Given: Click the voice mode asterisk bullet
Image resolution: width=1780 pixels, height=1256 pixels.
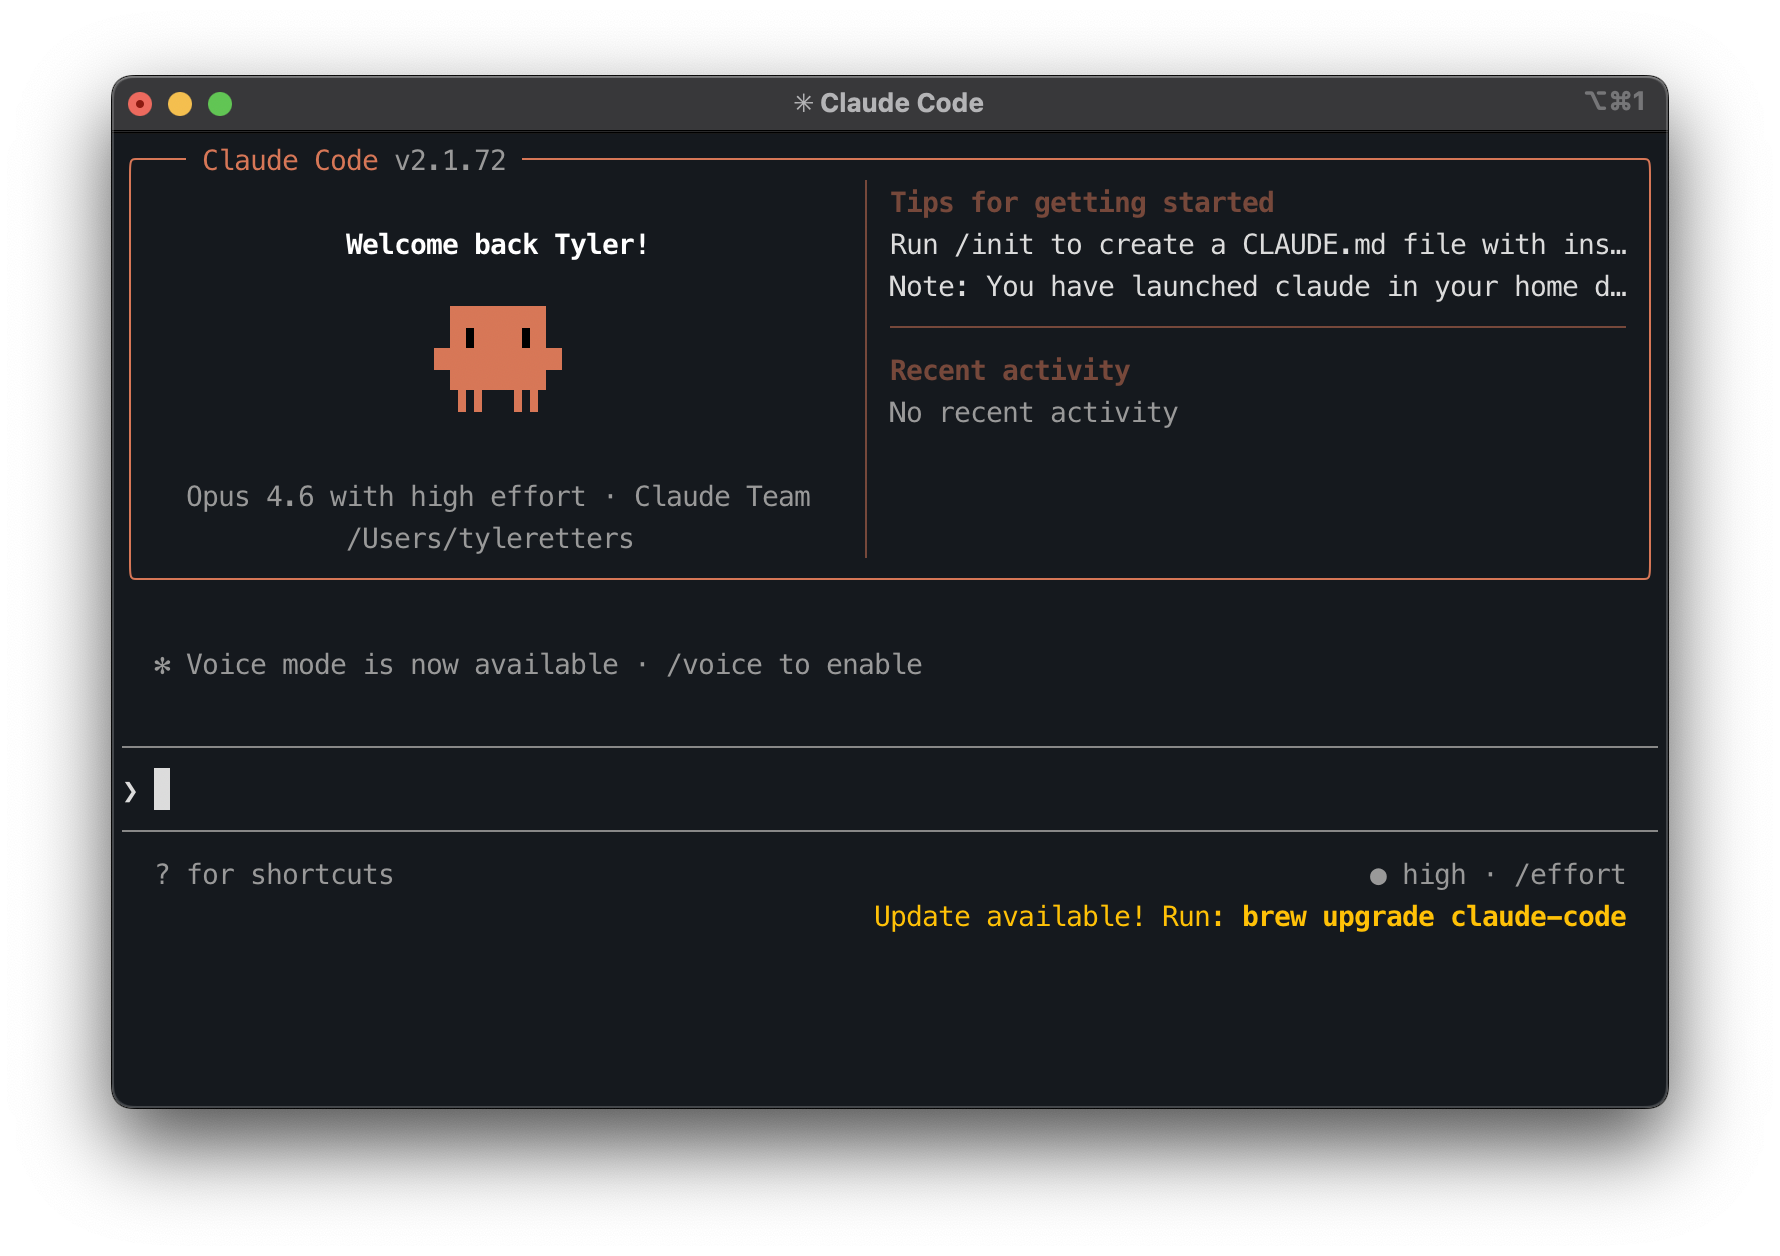Looking at the screenshot, I should 162,665.
